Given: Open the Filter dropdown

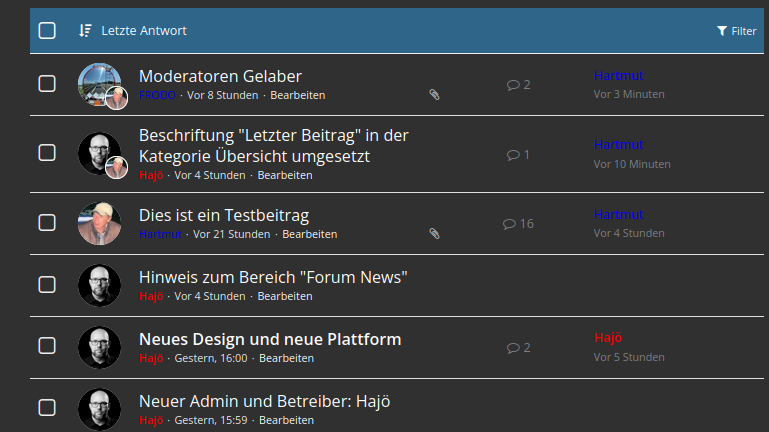Looking at the screenshot, I should (737, 31).
